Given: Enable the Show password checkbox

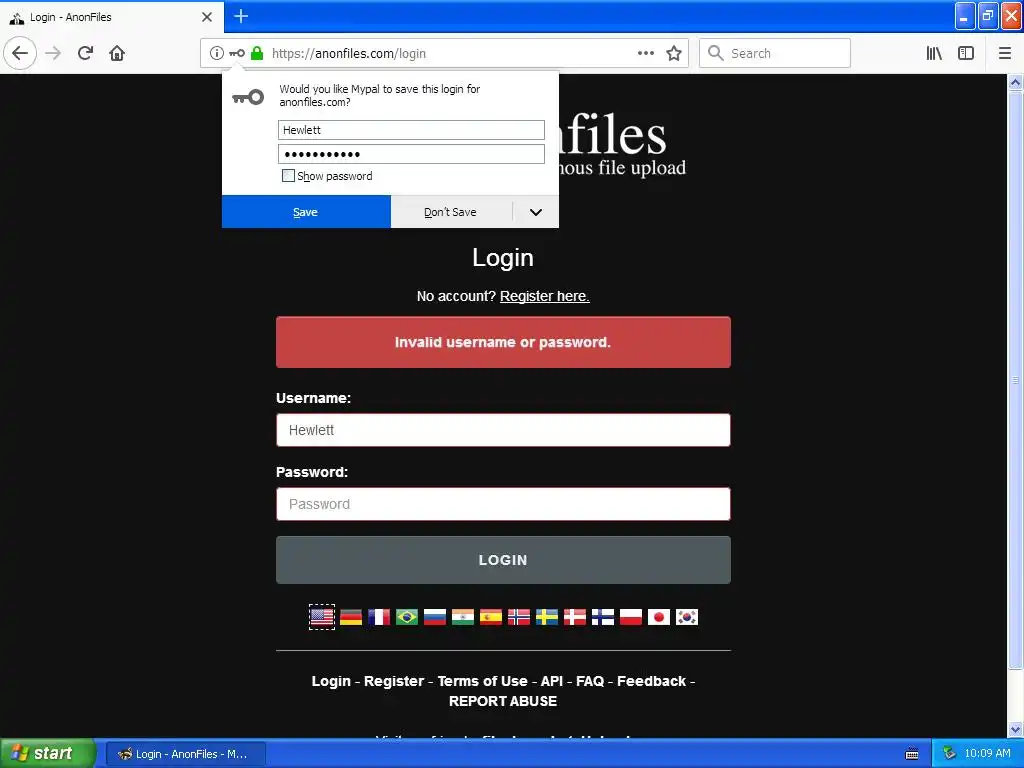Looking at the screenshot, I should click(288, 176).
